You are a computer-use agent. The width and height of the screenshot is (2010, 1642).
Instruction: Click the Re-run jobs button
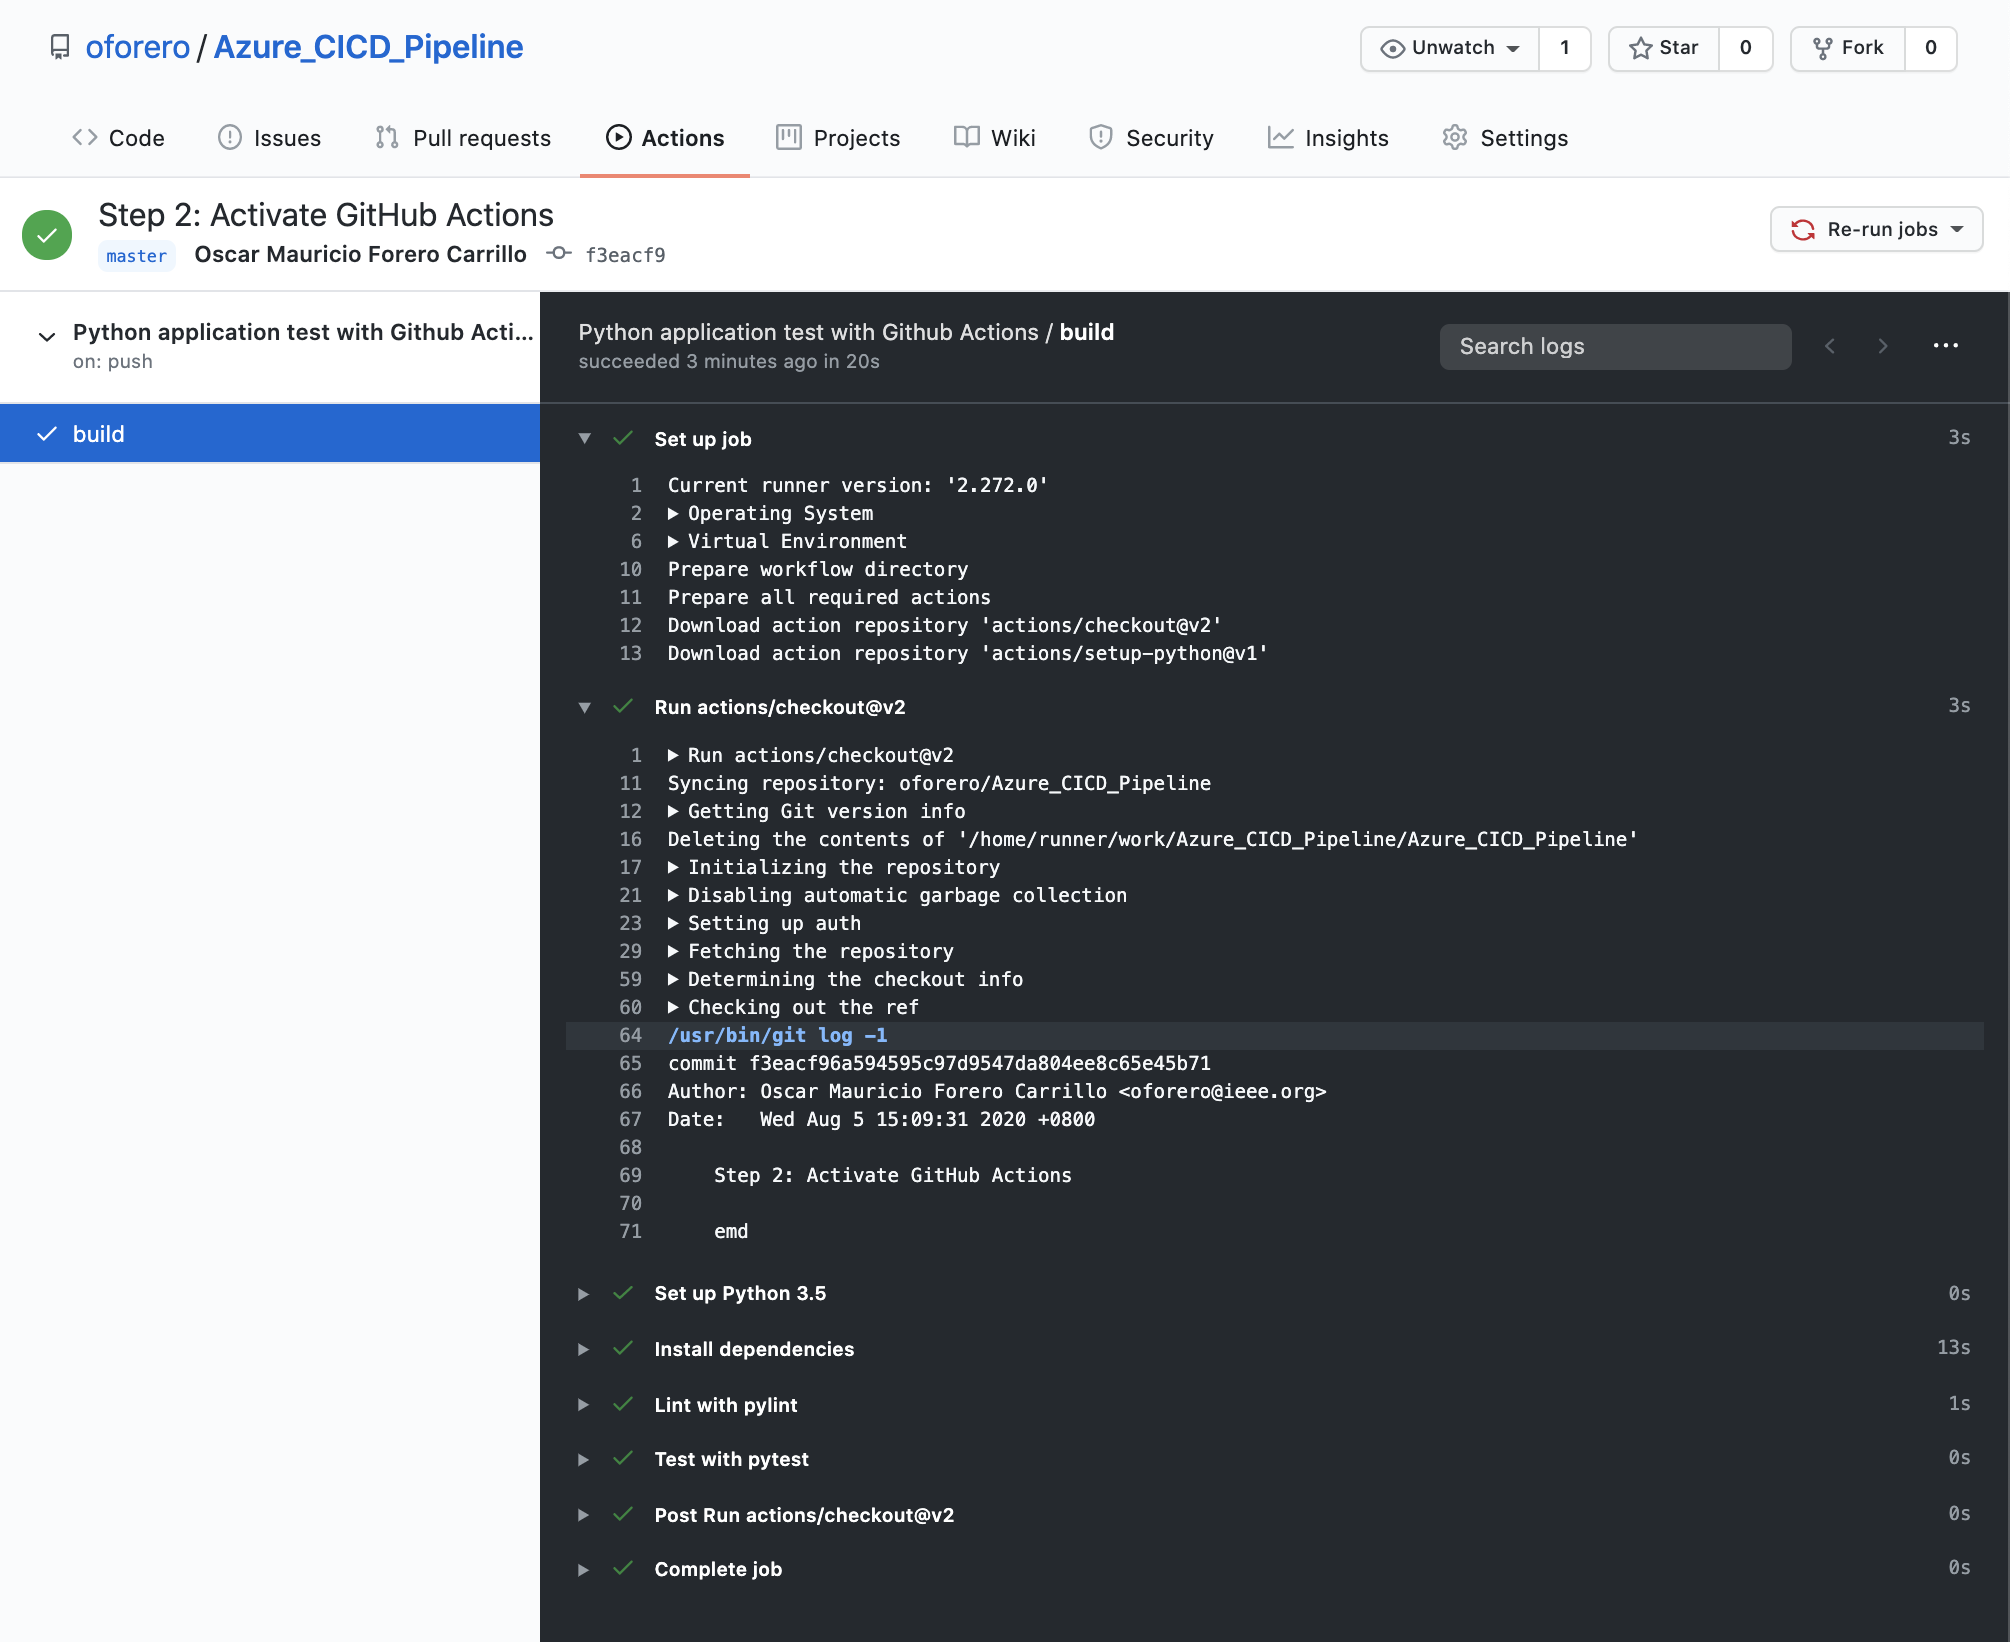coord(1875,230)
